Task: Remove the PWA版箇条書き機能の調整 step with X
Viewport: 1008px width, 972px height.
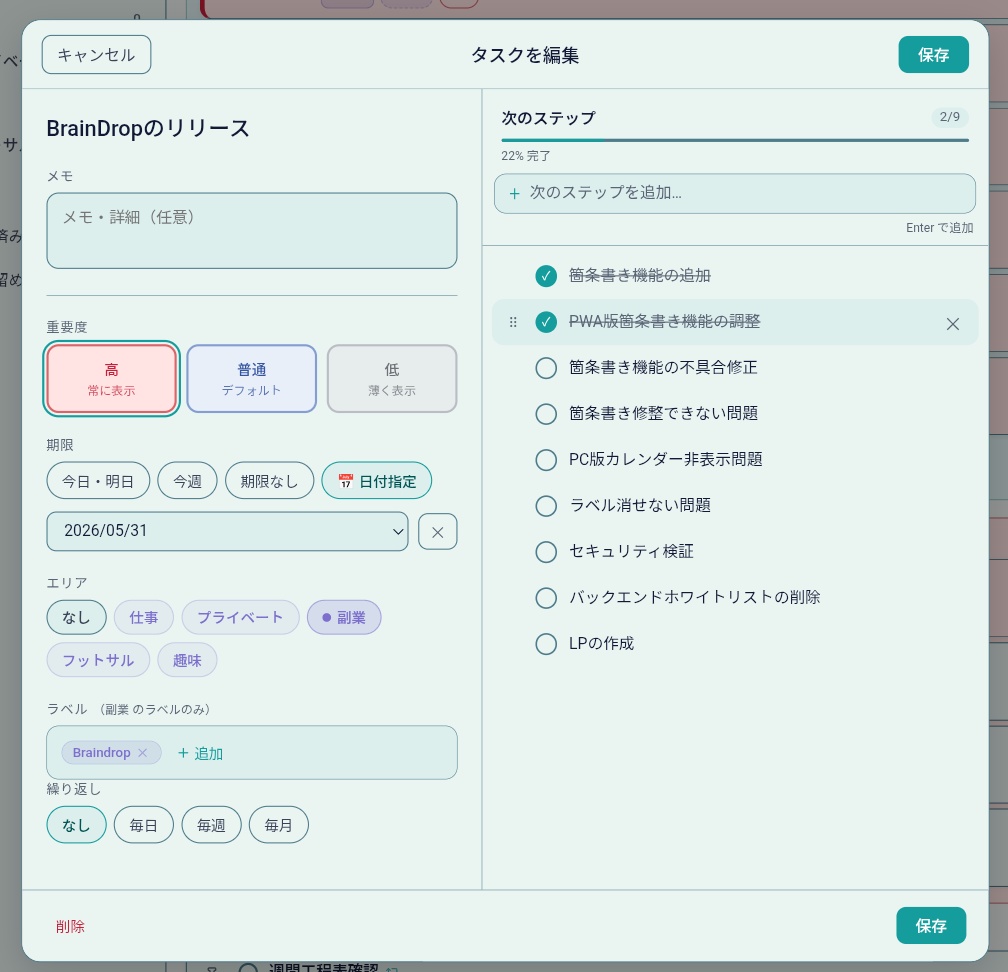Action: coord(953,324)
